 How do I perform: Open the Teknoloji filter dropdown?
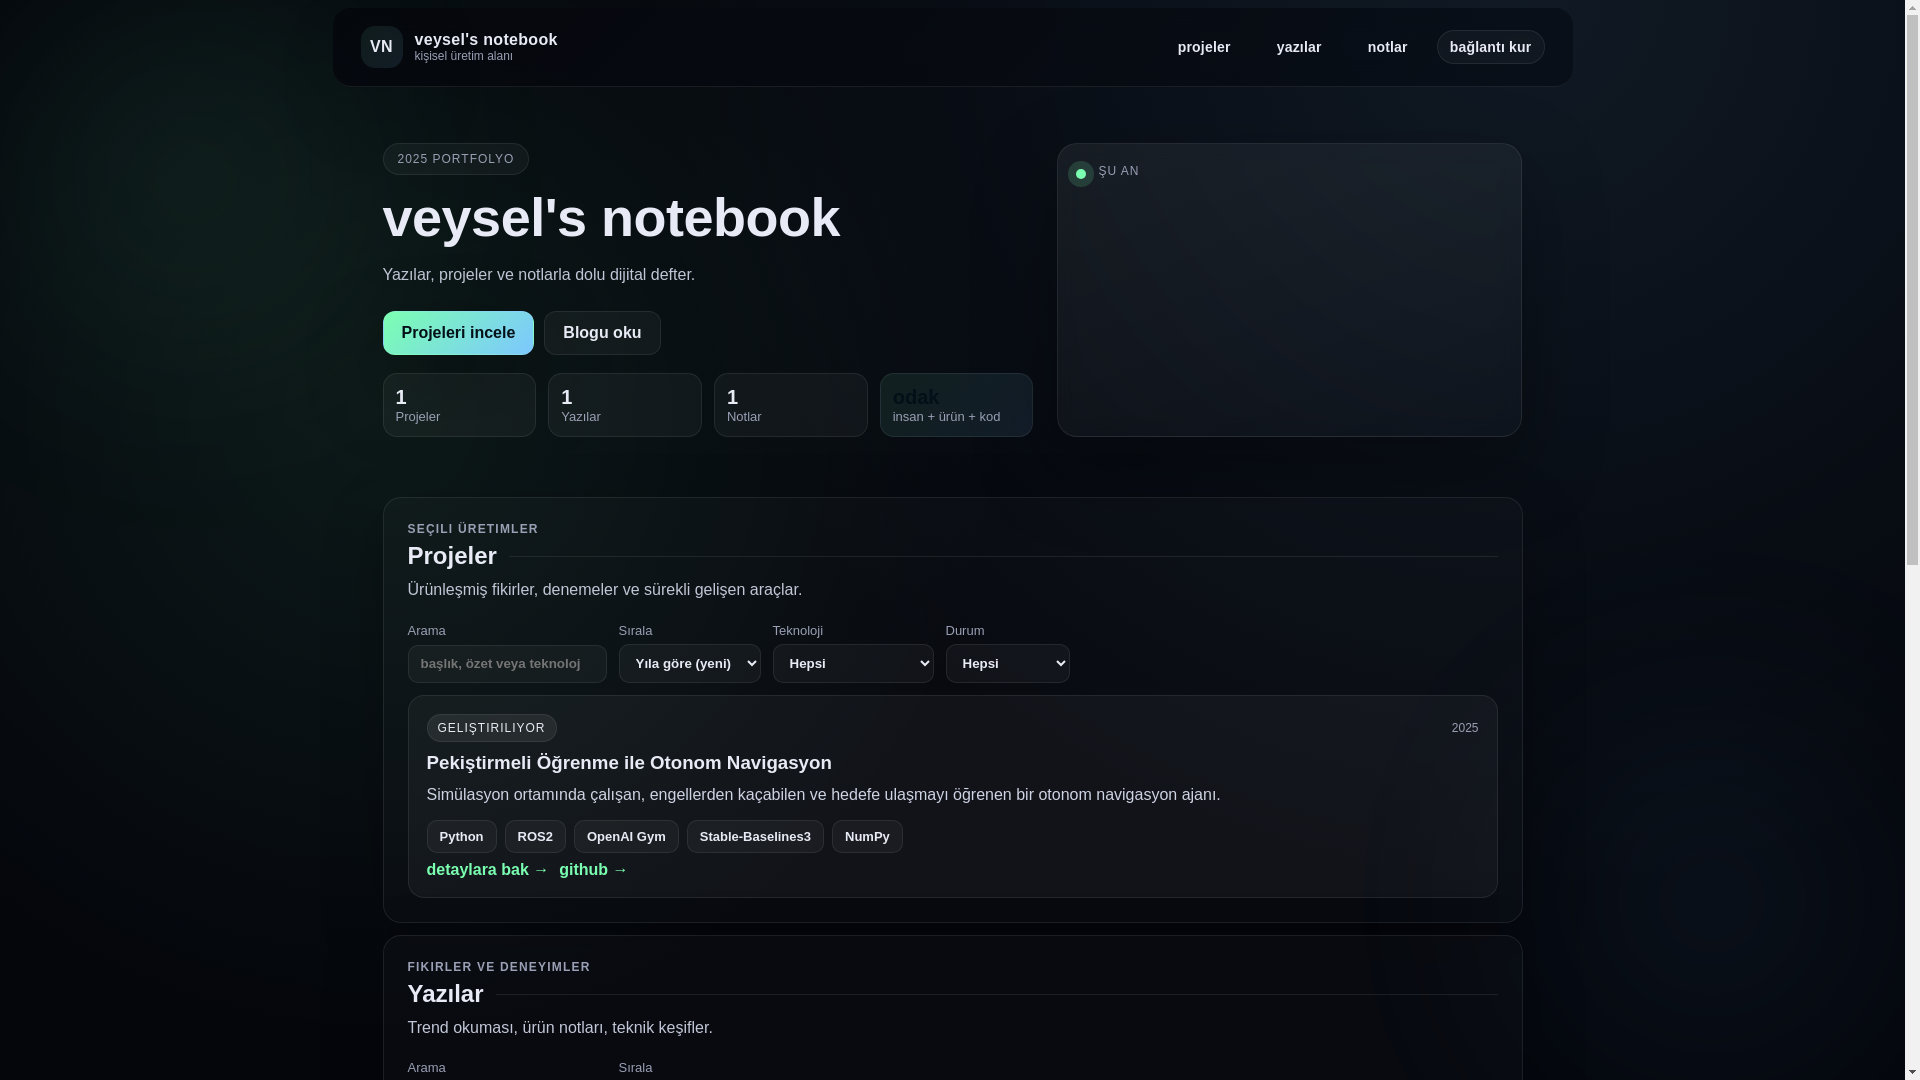[853, 664]
